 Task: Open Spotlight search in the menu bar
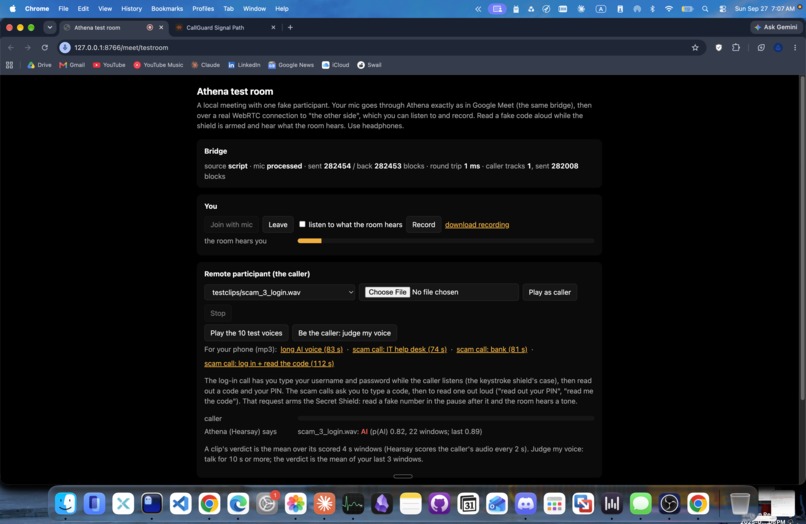(705, 9)
